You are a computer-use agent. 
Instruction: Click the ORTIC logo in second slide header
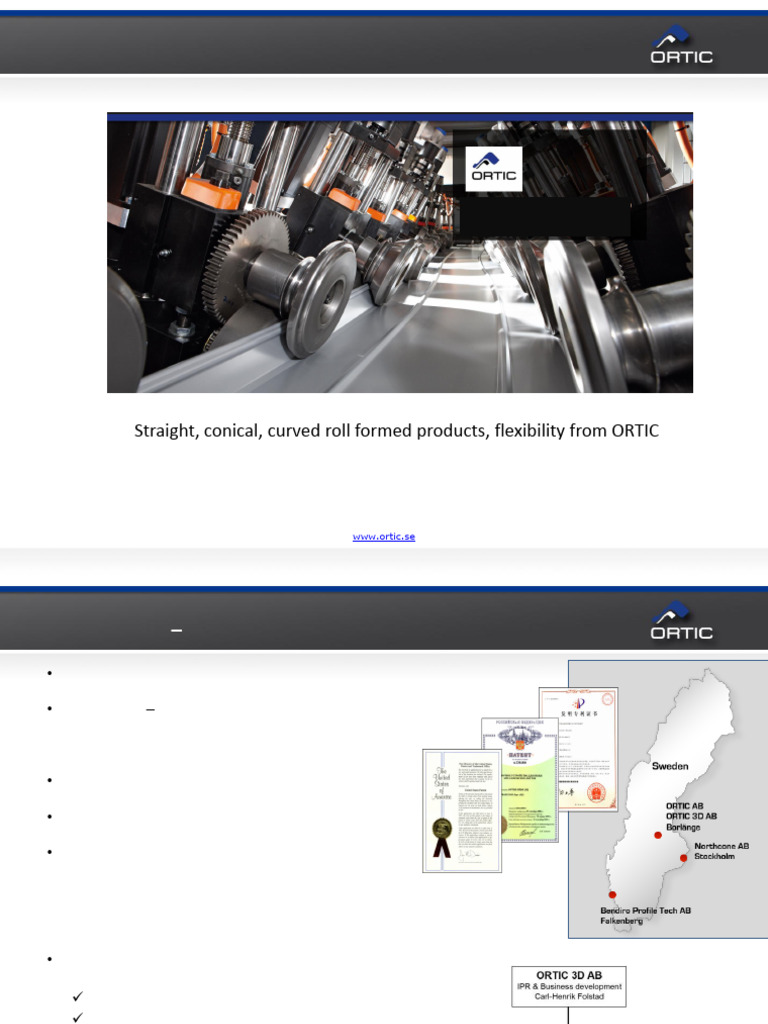tap(681, 620)
